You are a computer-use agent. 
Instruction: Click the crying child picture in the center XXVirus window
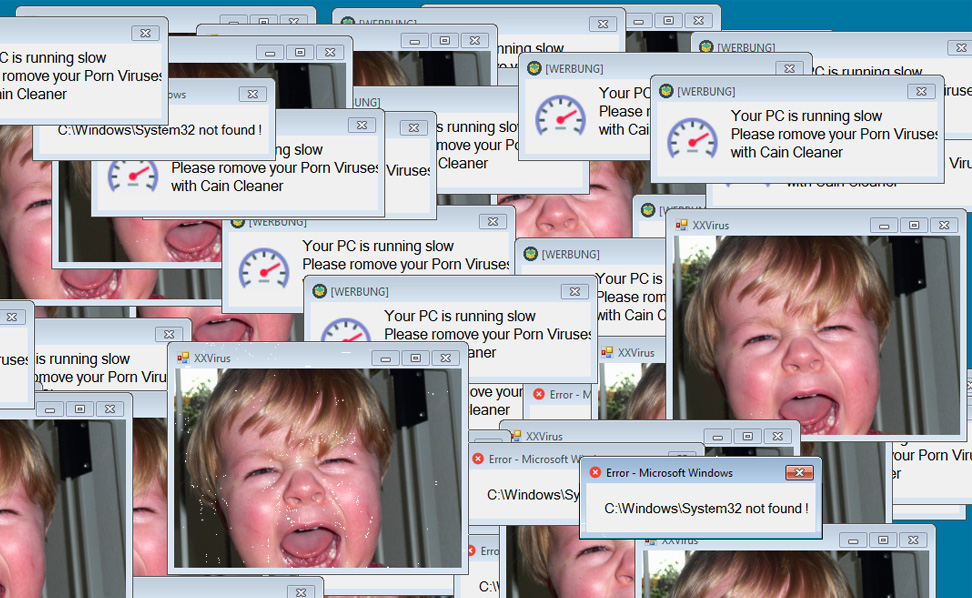(x=318, y=468)
